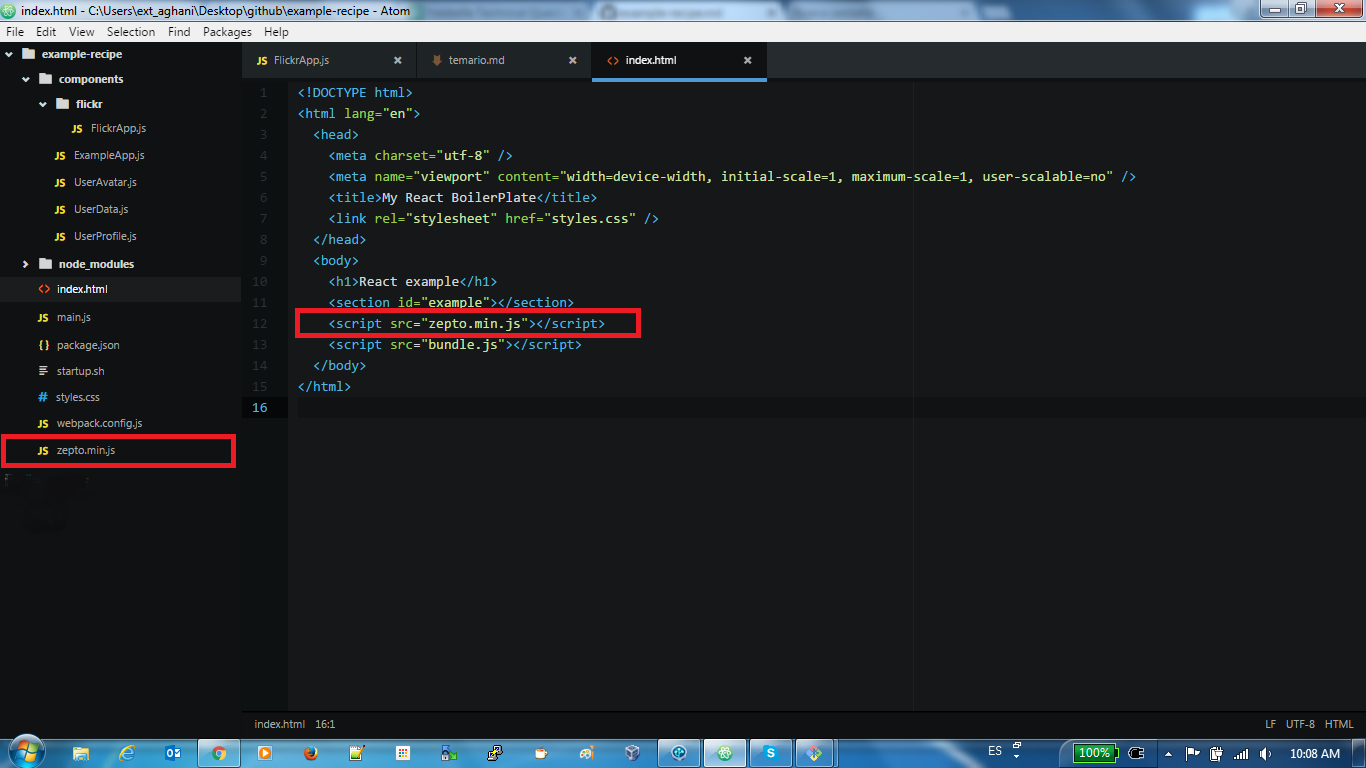Collapse the example-recipe root folder

10,54
